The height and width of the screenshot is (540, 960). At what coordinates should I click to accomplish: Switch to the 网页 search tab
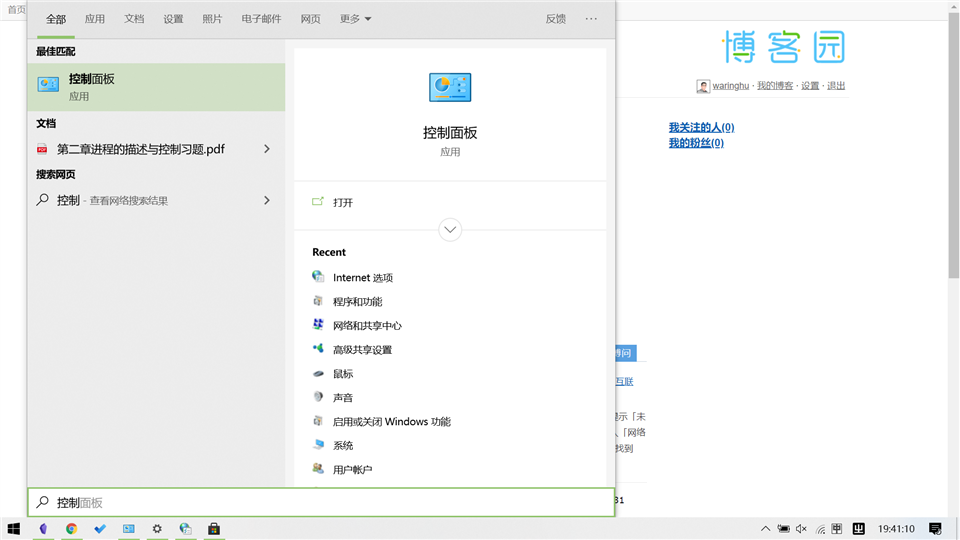[x=310, y=19]
